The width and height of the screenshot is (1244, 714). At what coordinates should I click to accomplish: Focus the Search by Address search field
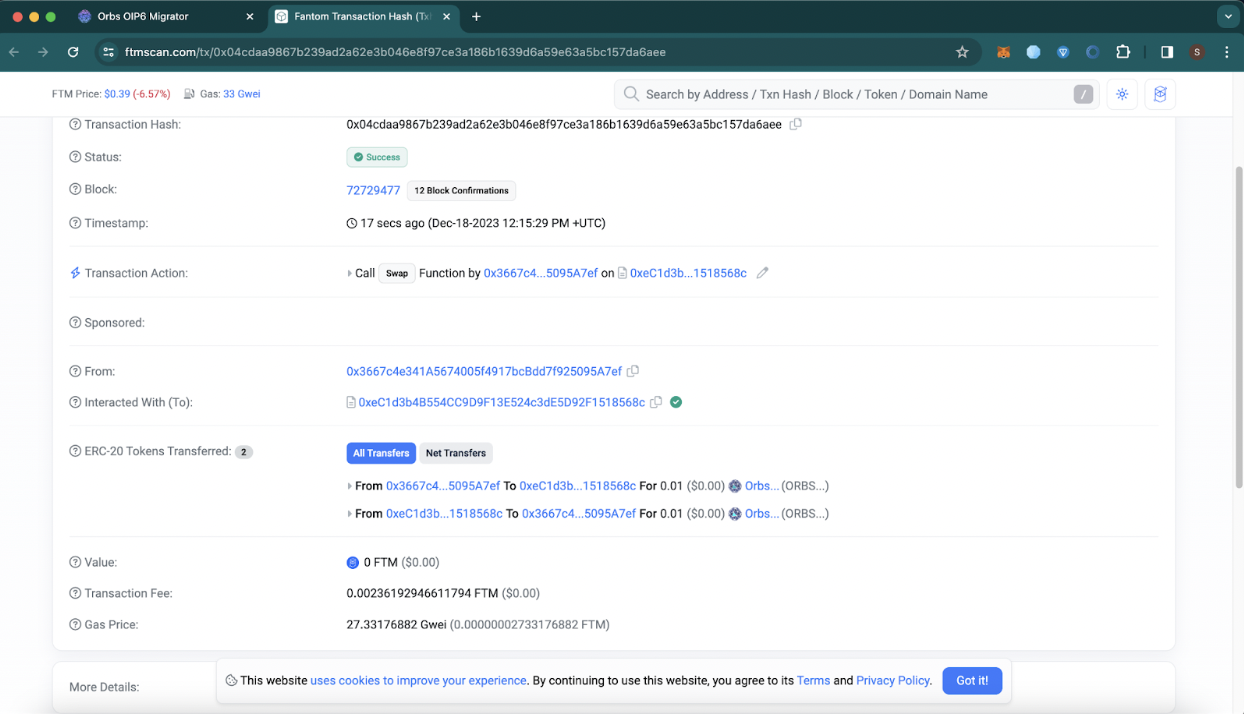coord(856,94)
